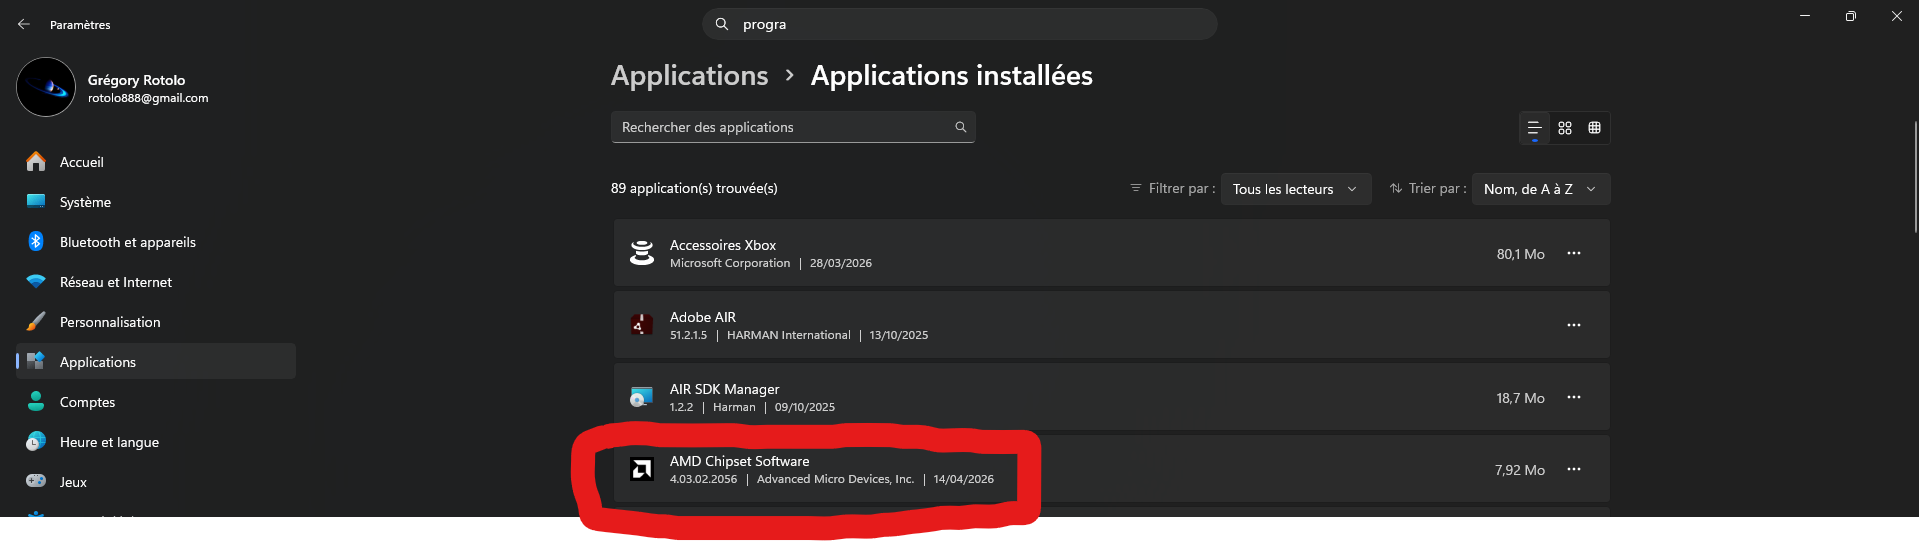Select the list view layout icon
The image size is (1919, 541).
tap(1534, 128)
